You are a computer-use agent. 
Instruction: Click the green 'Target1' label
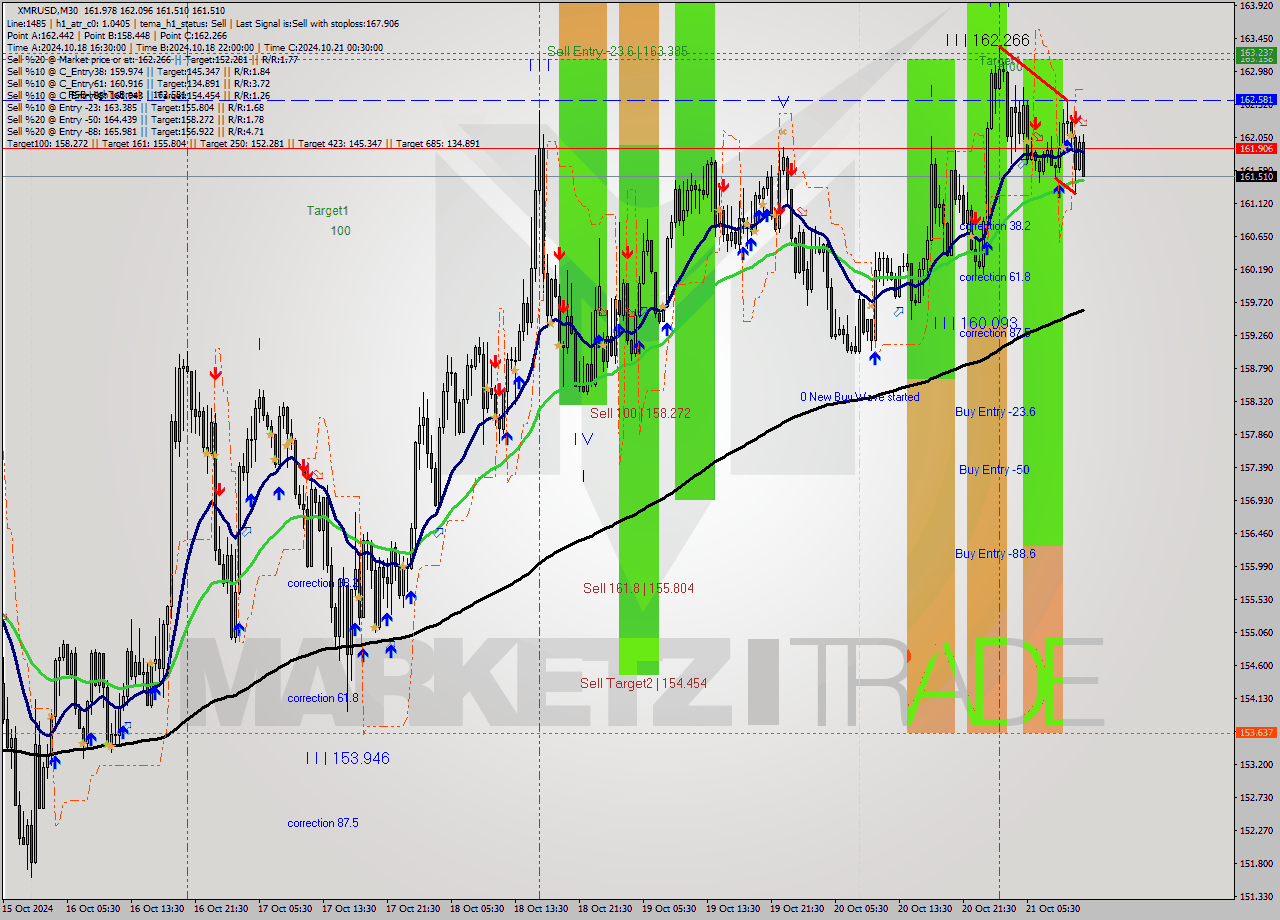[327, 211]
